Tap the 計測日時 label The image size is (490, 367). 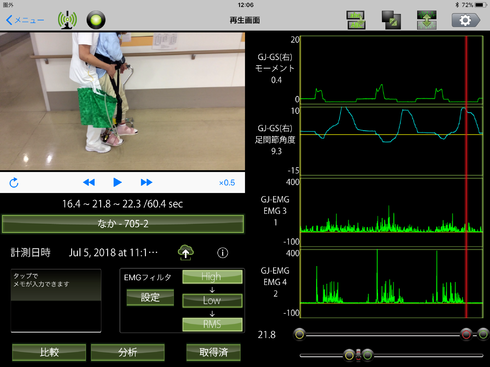[30, 253]
